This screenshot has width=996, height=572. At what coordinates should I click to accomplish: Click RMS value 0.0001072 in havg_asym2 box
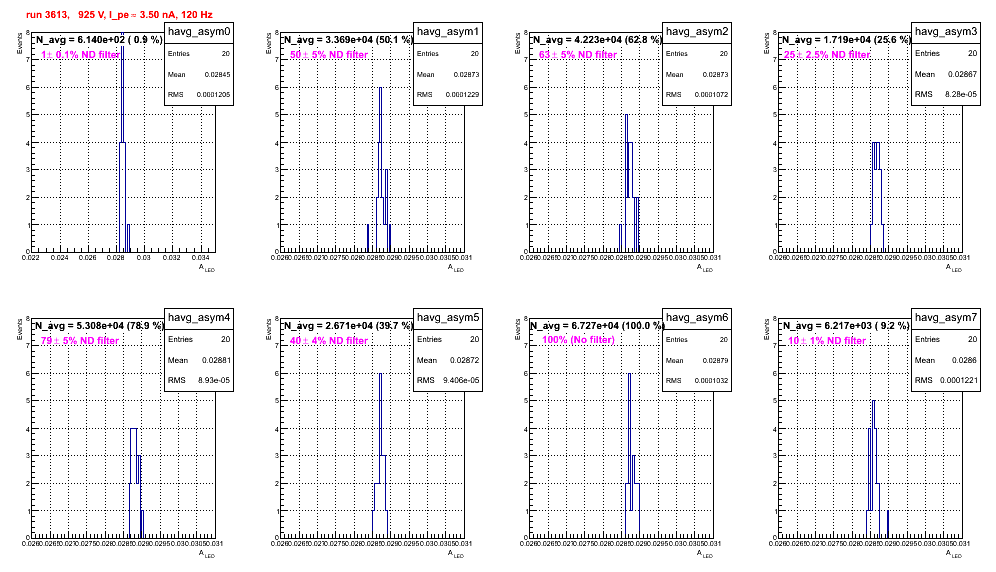click(711, 94)
